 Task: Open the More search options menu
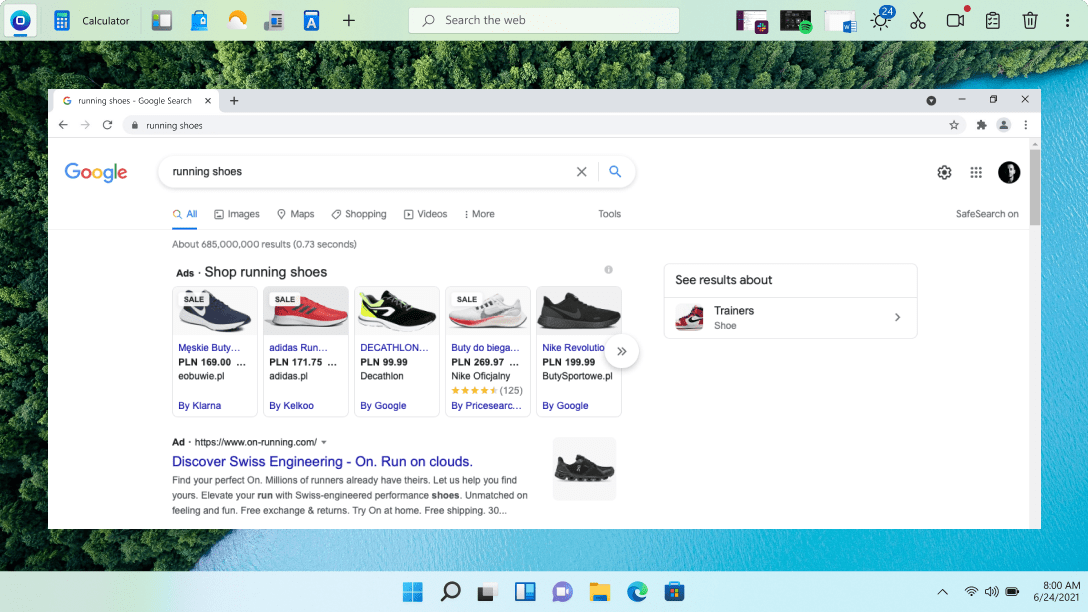tap(478, 214)
